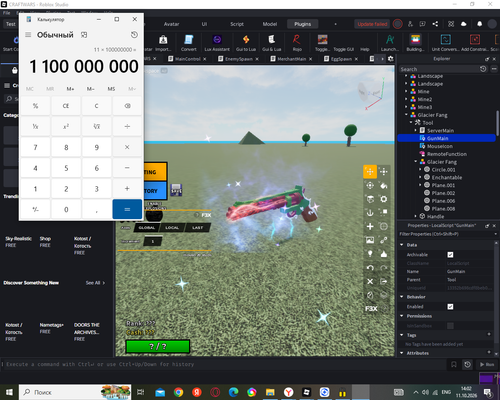Viewport: 500px width, 400px height.
Task: Open Google Chrome from the taskbar
Action: click(x=178, y=392)
